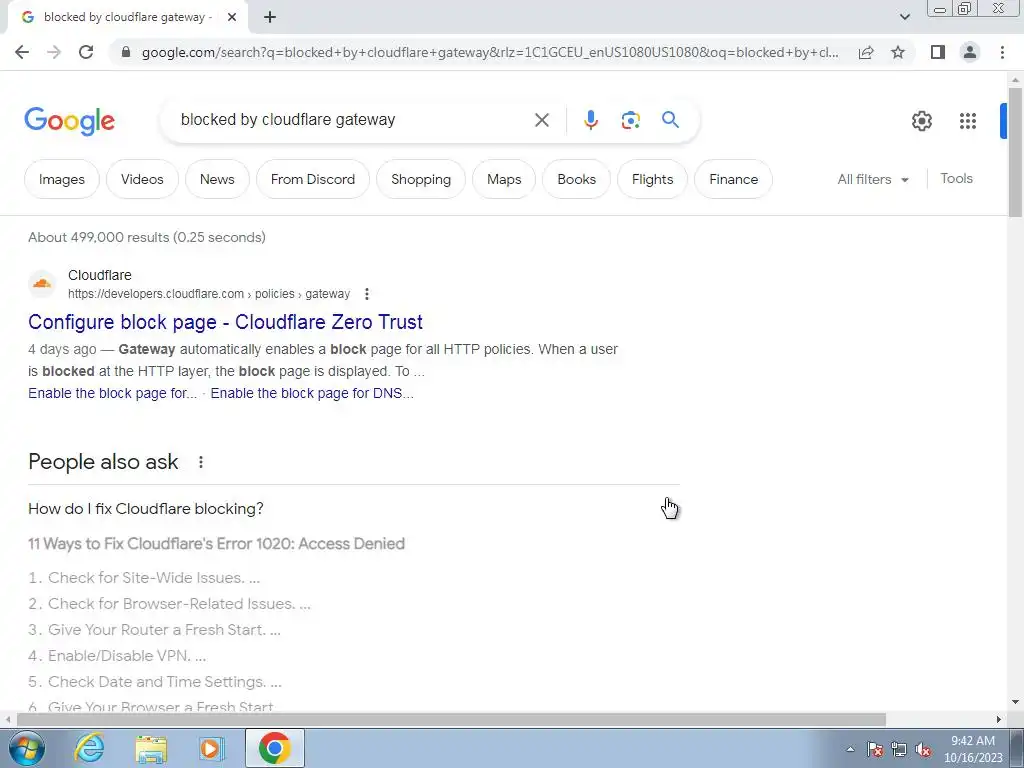This screenshot has height=768, width=1024.
Task: Open the Google apps grid
Action: point(968,121)
